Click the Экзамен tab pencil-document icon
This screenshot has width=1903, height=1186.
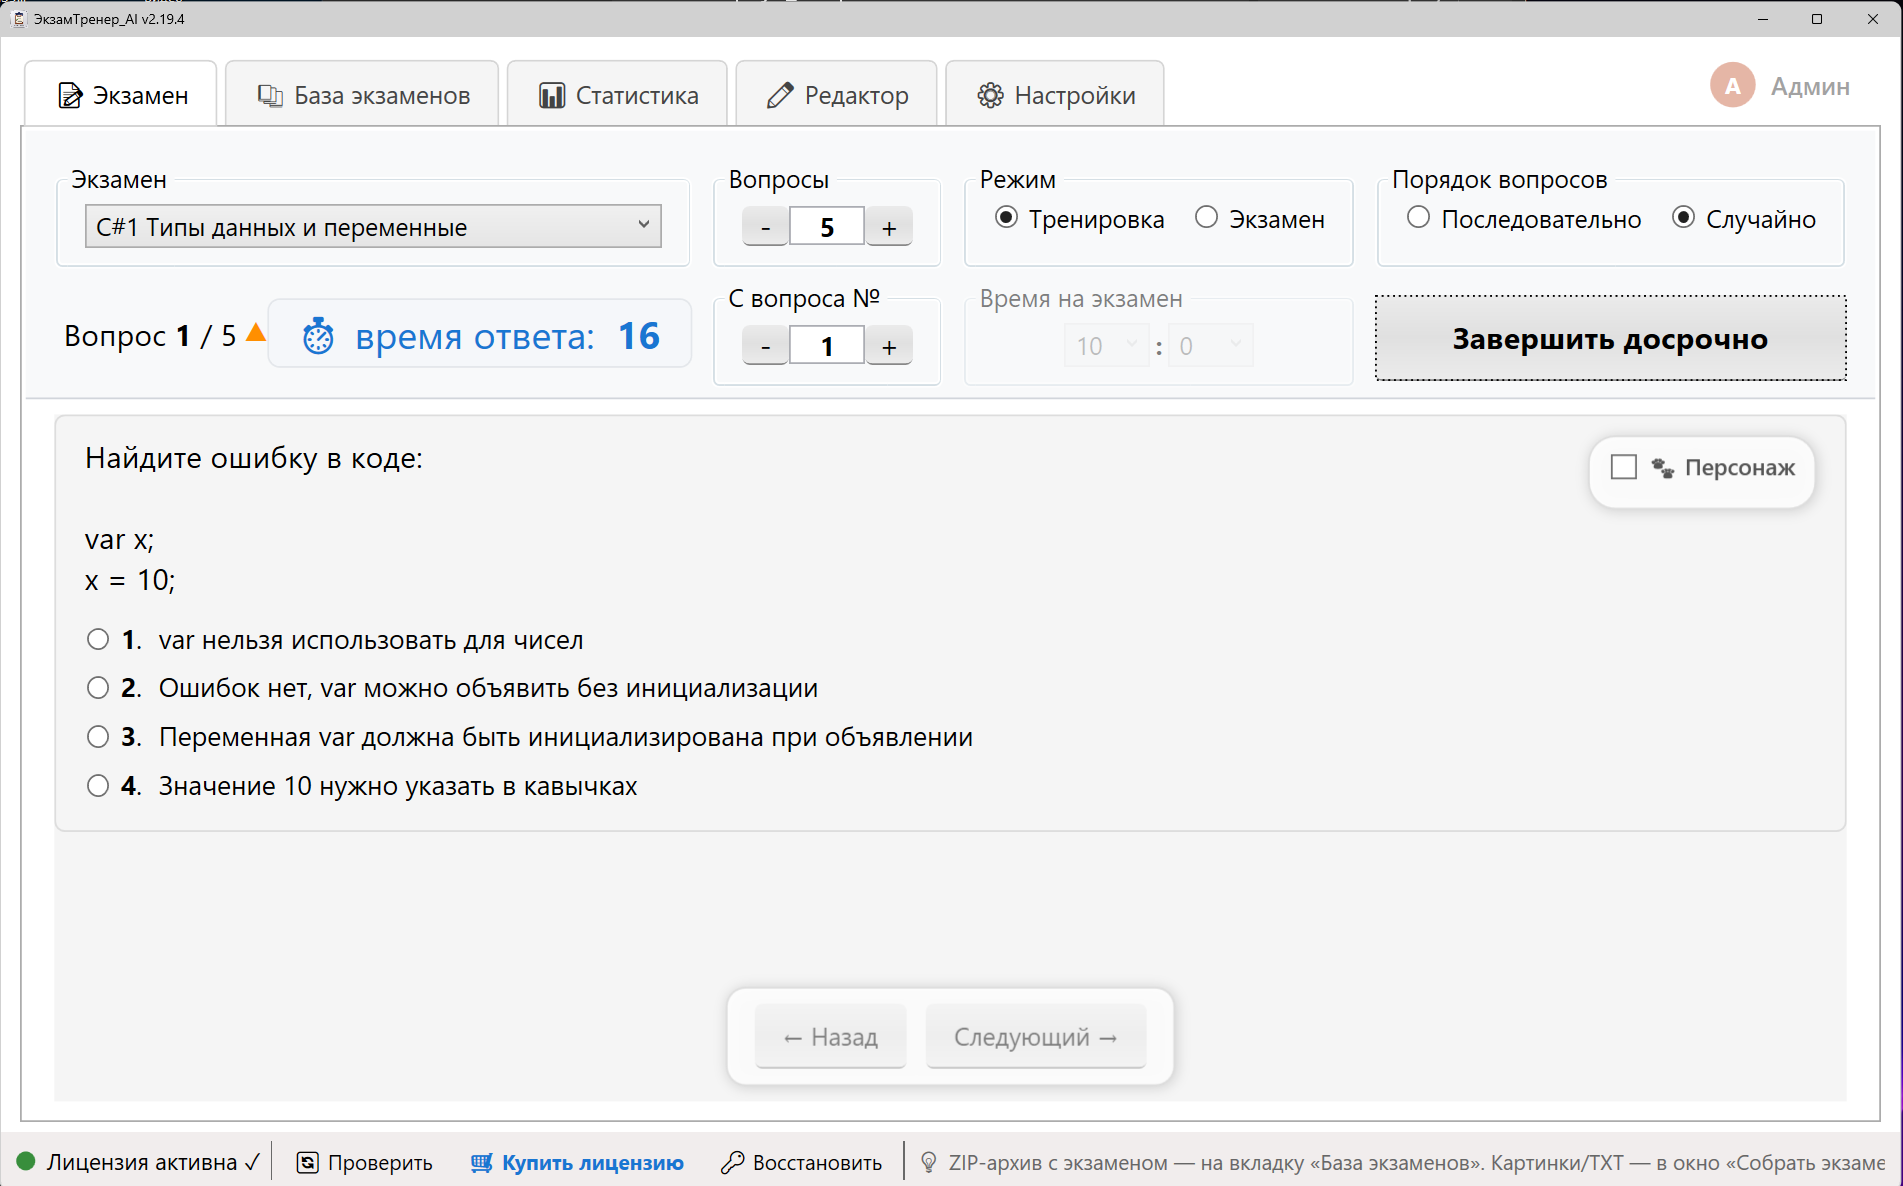(x=70, y=95)
